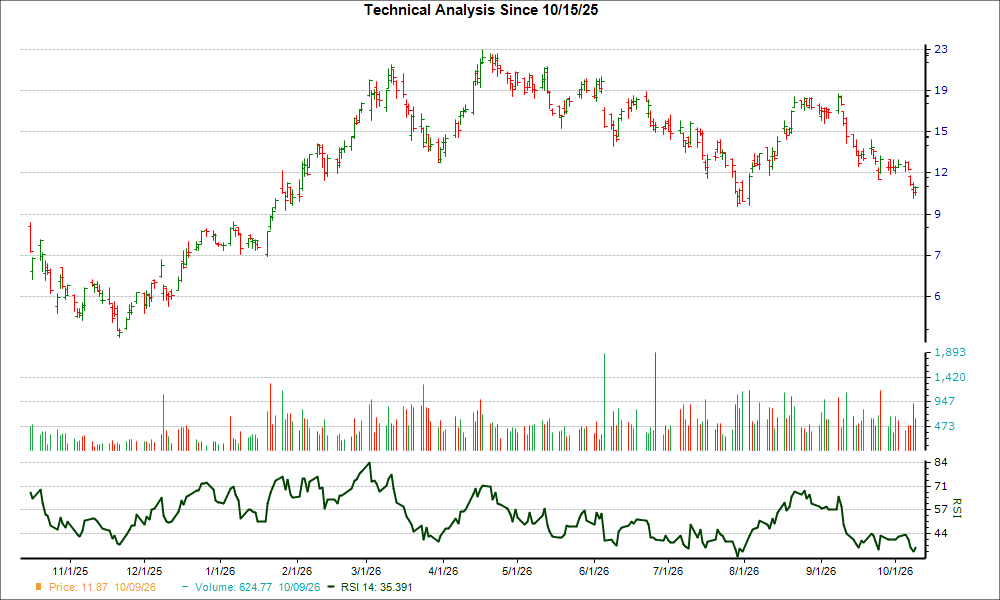Click the tallest green volume spike in June
Image resolution: width=1000 pixels, height=600 pixels.
(x=604, y=402)
